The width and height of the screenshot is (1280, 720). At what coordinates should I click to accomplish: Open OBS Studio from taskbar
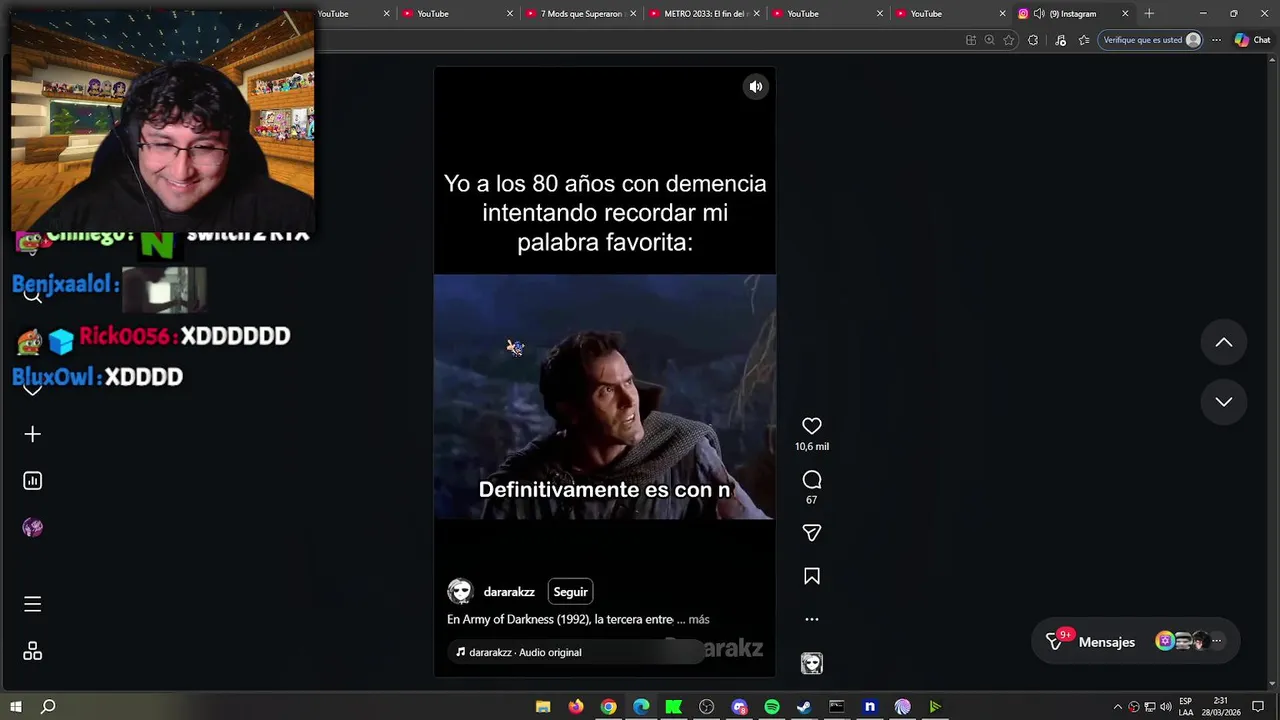(707, 707)
